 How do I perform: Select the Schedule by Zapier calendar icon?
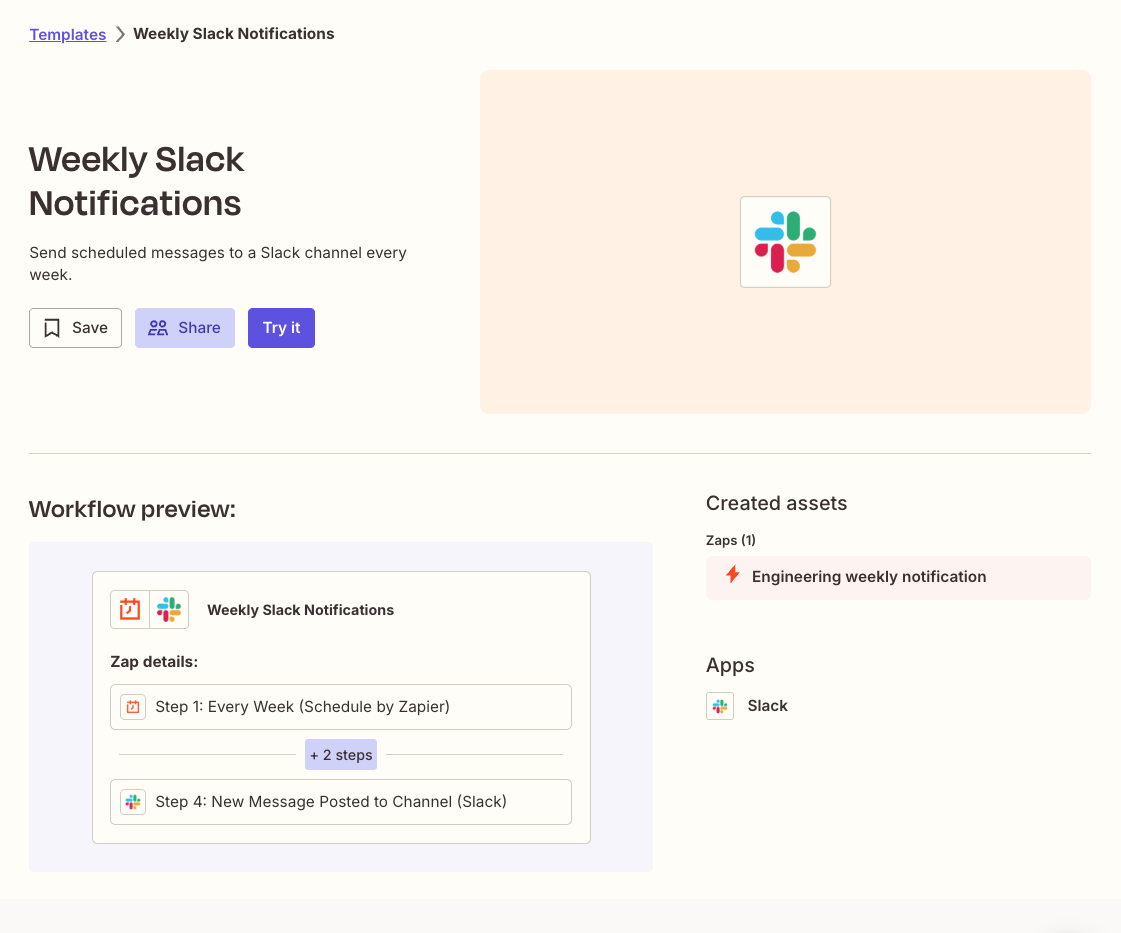129,609
